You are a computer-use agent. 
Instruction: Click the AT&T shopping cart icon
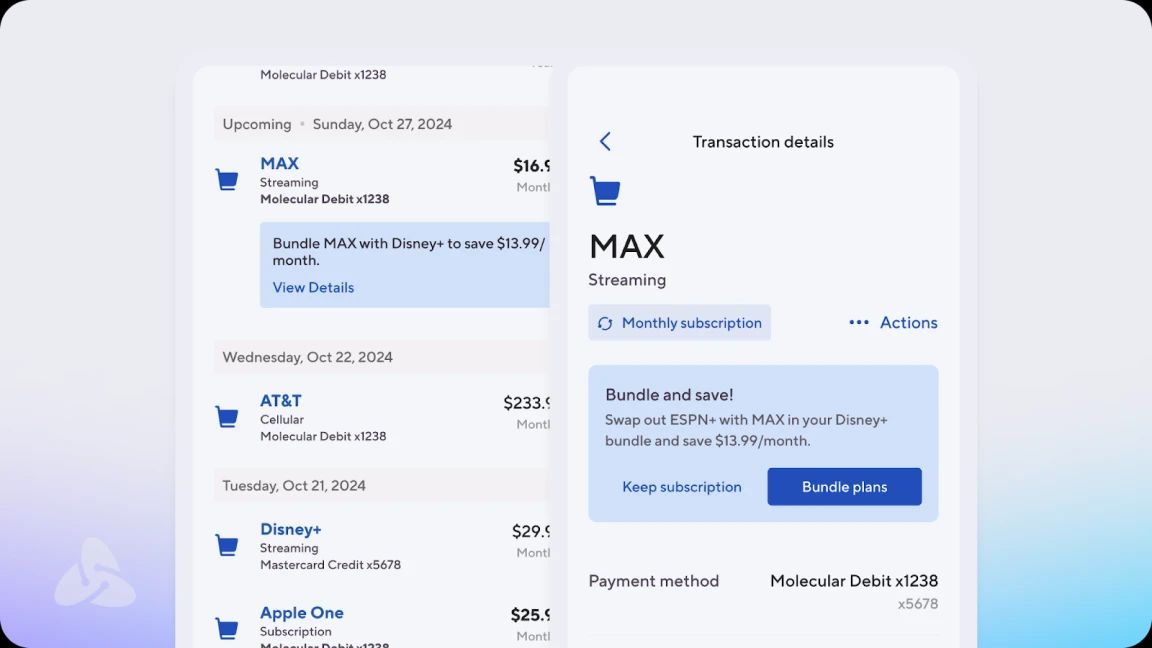pos(227,417)
